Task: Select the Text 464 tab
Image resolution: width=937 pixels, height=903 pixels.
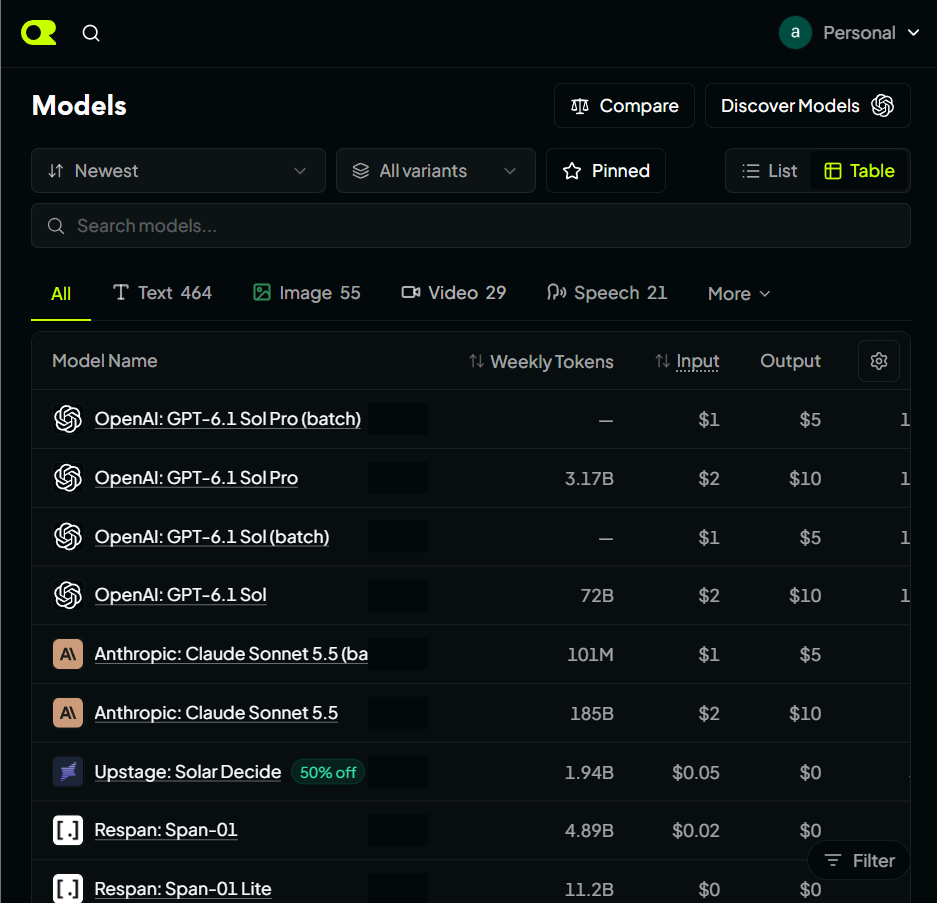Action: (x=163, y=293)
